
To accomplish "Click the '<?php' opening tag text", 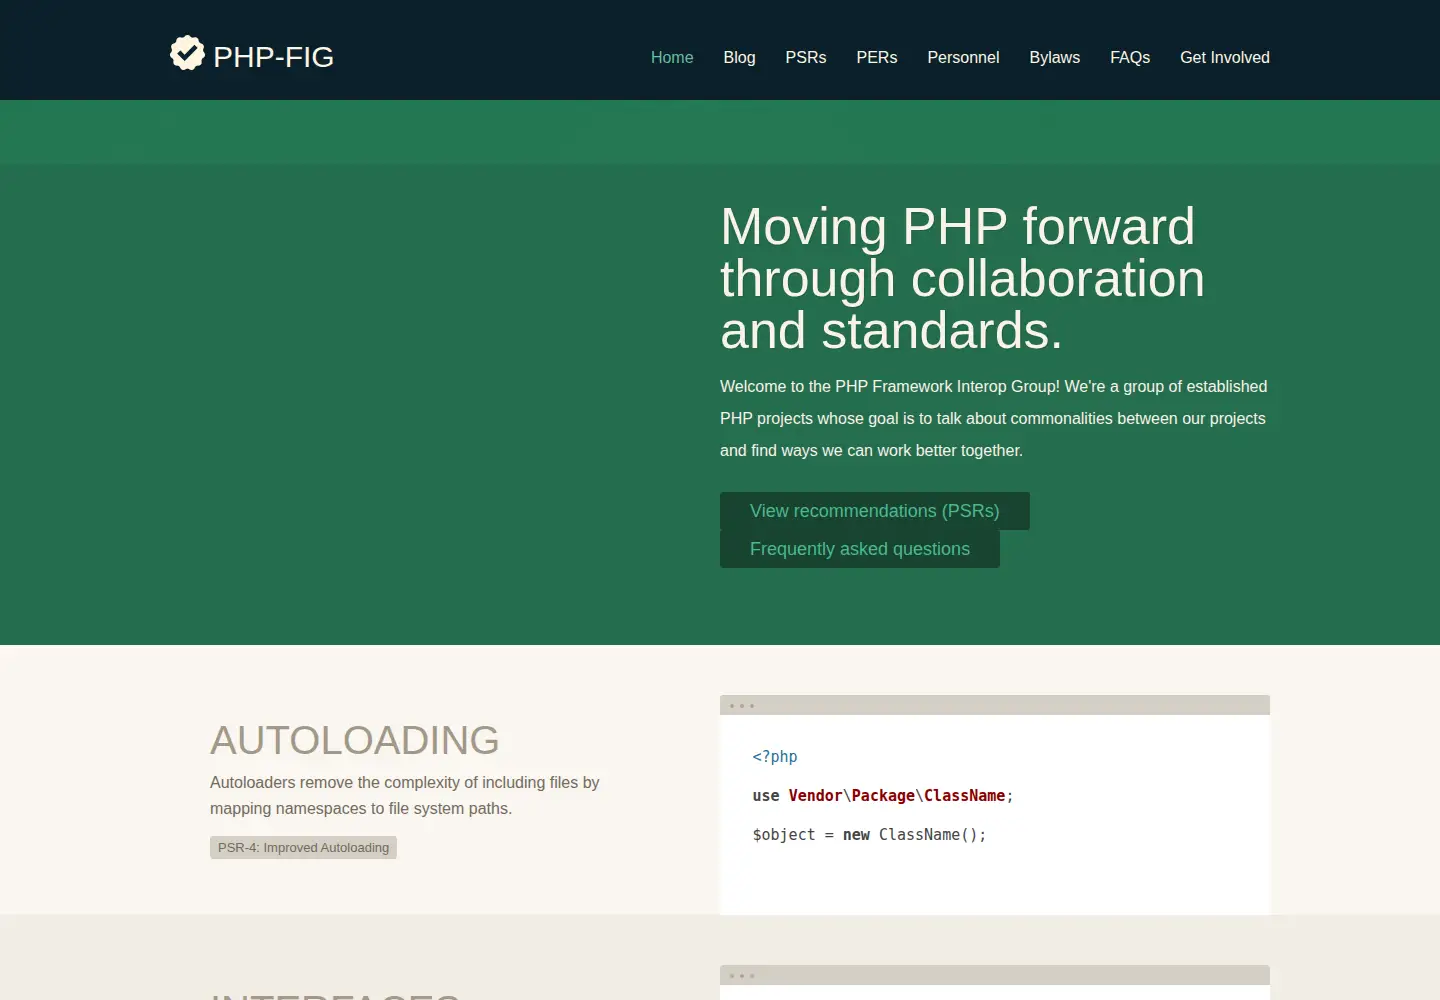I will coord(775,757).
